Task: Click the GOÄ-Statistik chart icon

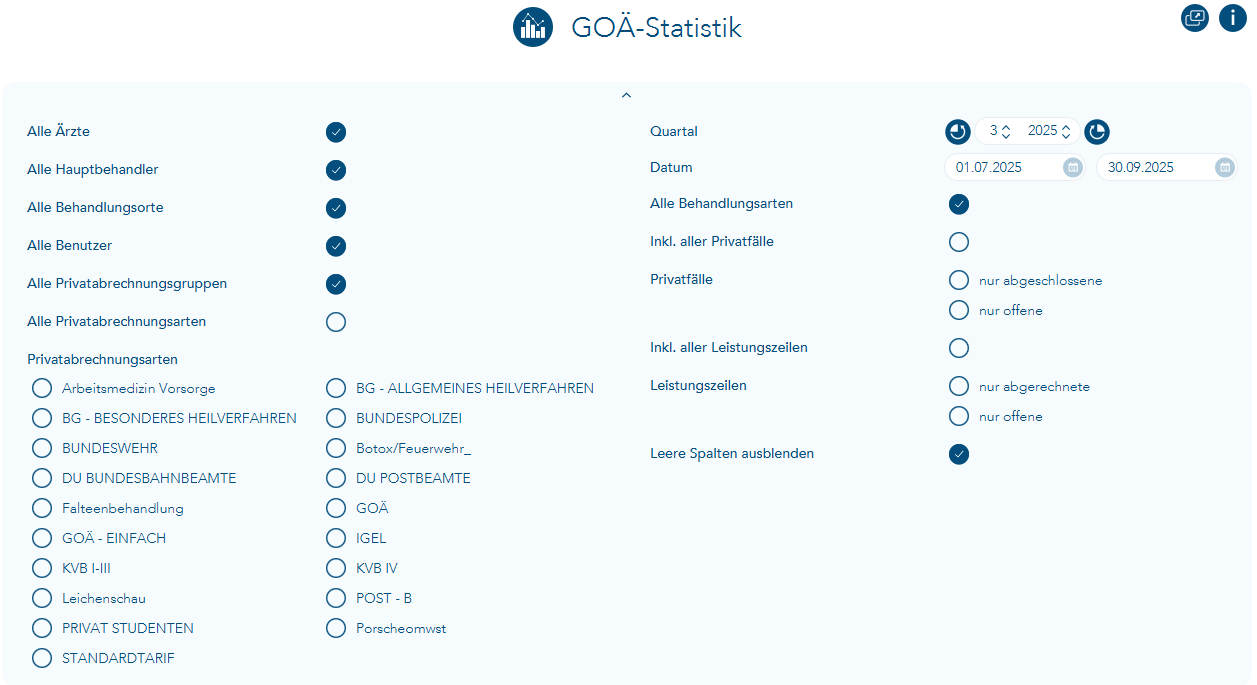Action: click(x=533, y=27)
